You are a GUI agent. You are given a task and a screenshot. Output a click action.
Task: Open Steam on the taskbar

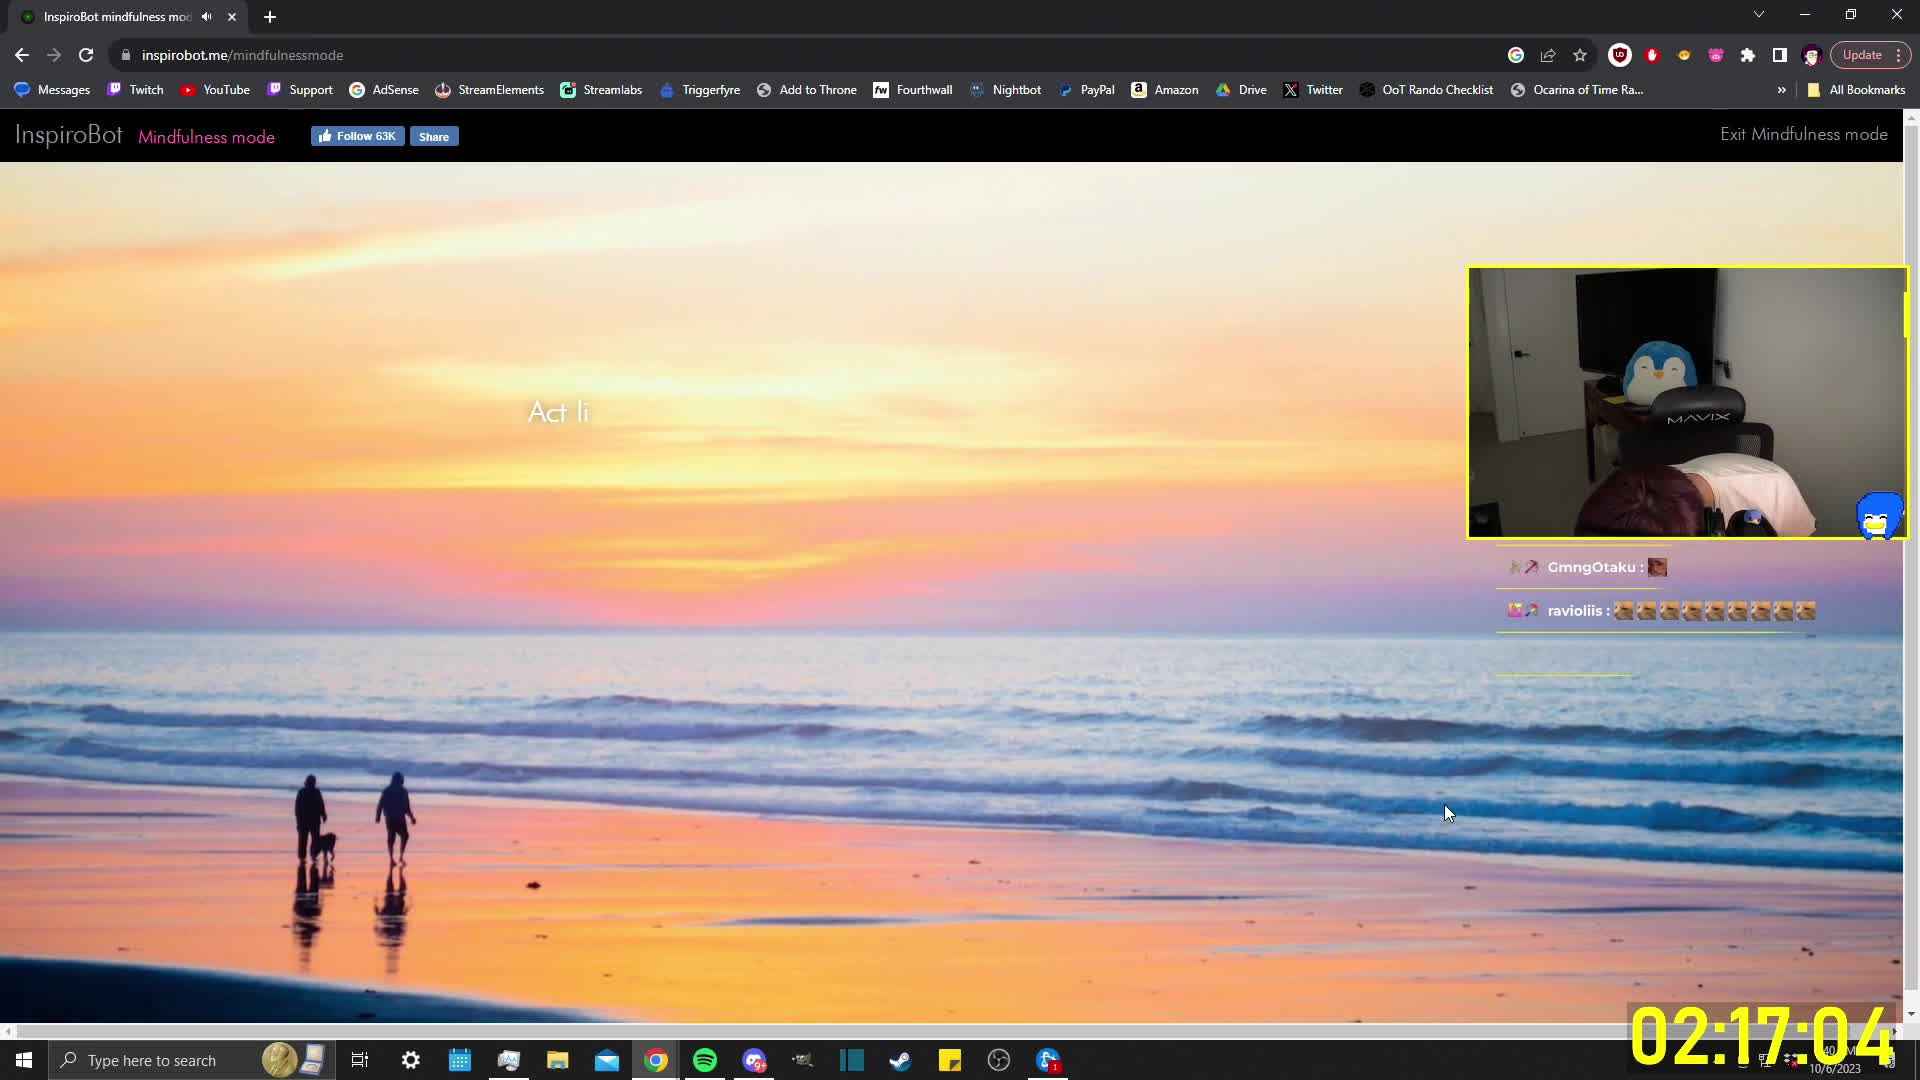point(900,1060)
